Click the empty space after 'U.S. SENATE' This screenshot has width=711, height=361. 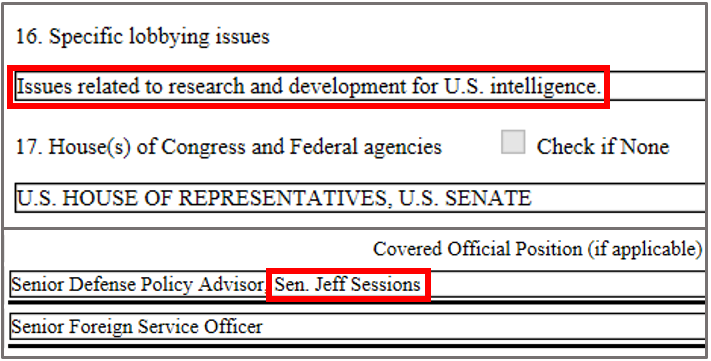(x=617, y=198)
